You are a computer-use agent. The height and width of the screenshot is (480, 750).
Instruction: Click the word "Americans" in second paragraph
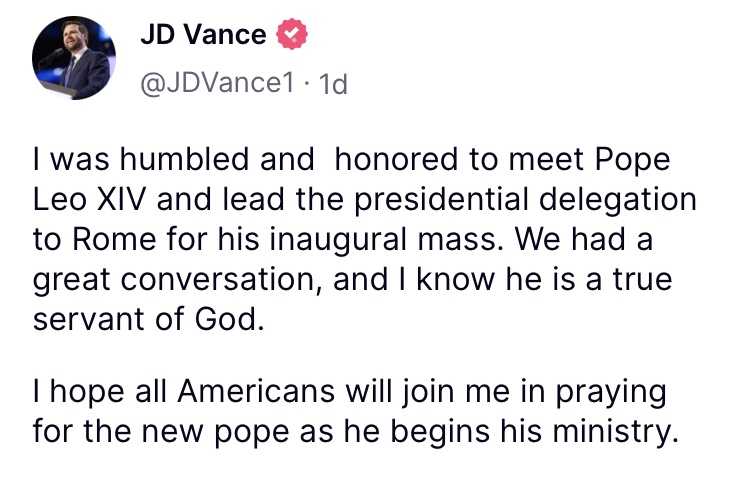(256, 392)
